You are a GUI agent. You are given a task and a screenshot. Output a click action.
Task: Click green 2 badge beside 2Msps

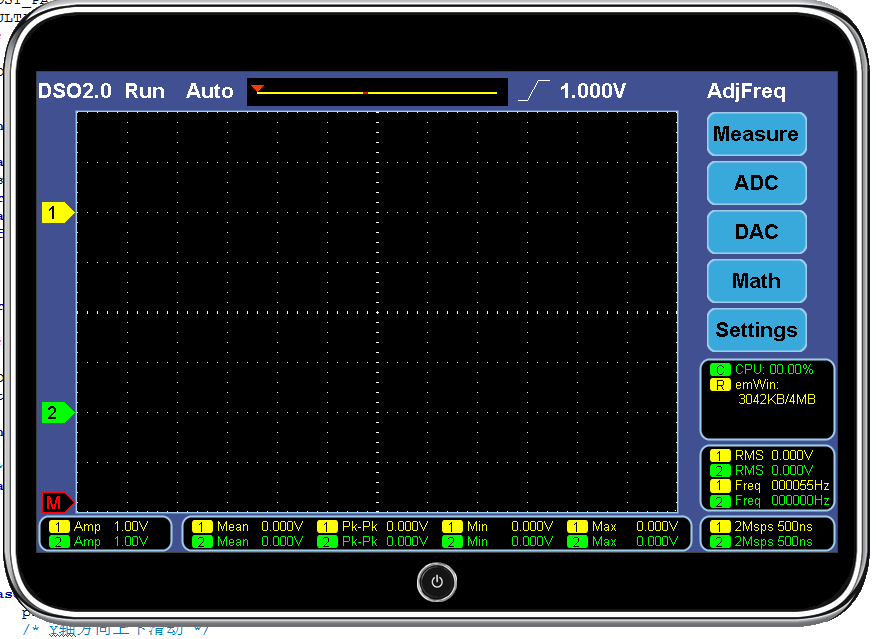[720, 542]
